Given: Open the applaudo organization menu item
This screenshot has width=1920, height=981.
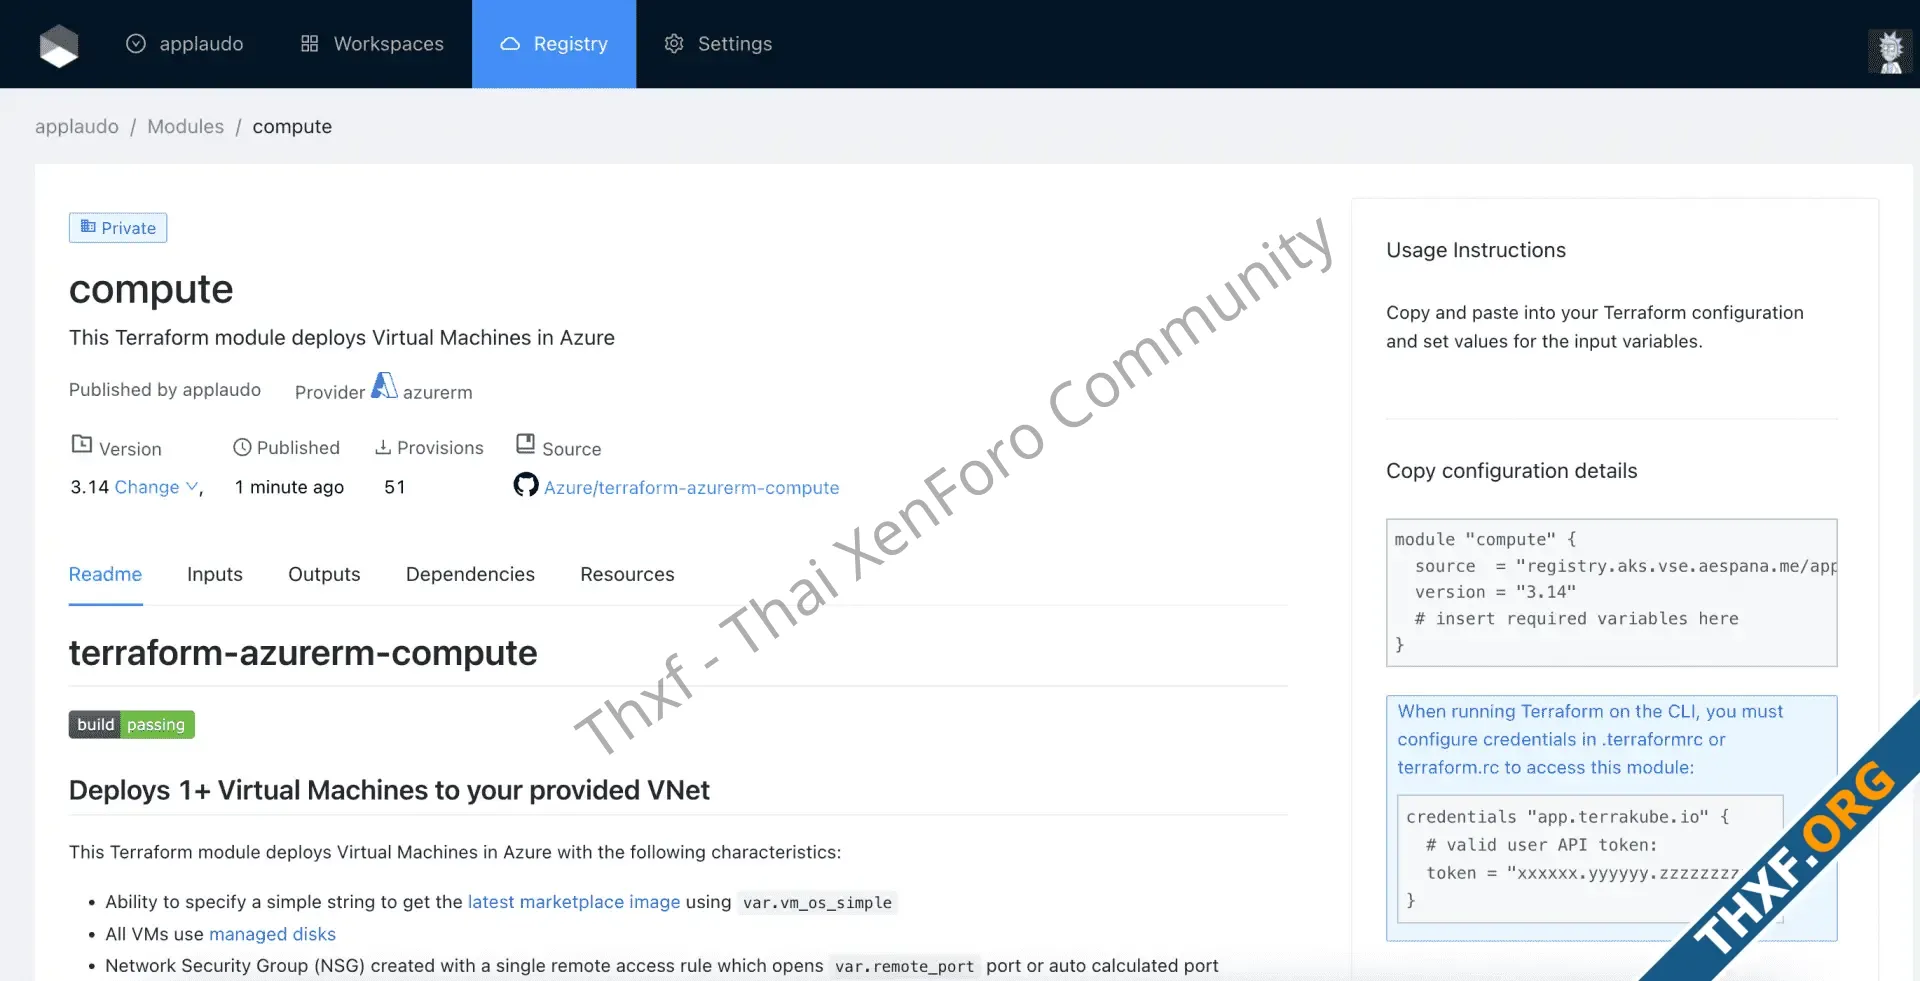Looking at the screenshot, I should pyautogui.click(x=184, y=44).
